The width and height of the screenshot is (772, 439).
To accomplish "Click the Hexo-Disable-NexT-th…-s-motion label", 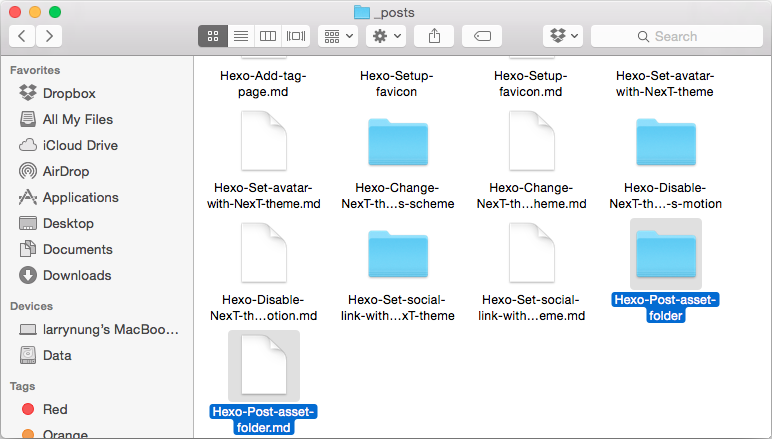I will (666, 195).
